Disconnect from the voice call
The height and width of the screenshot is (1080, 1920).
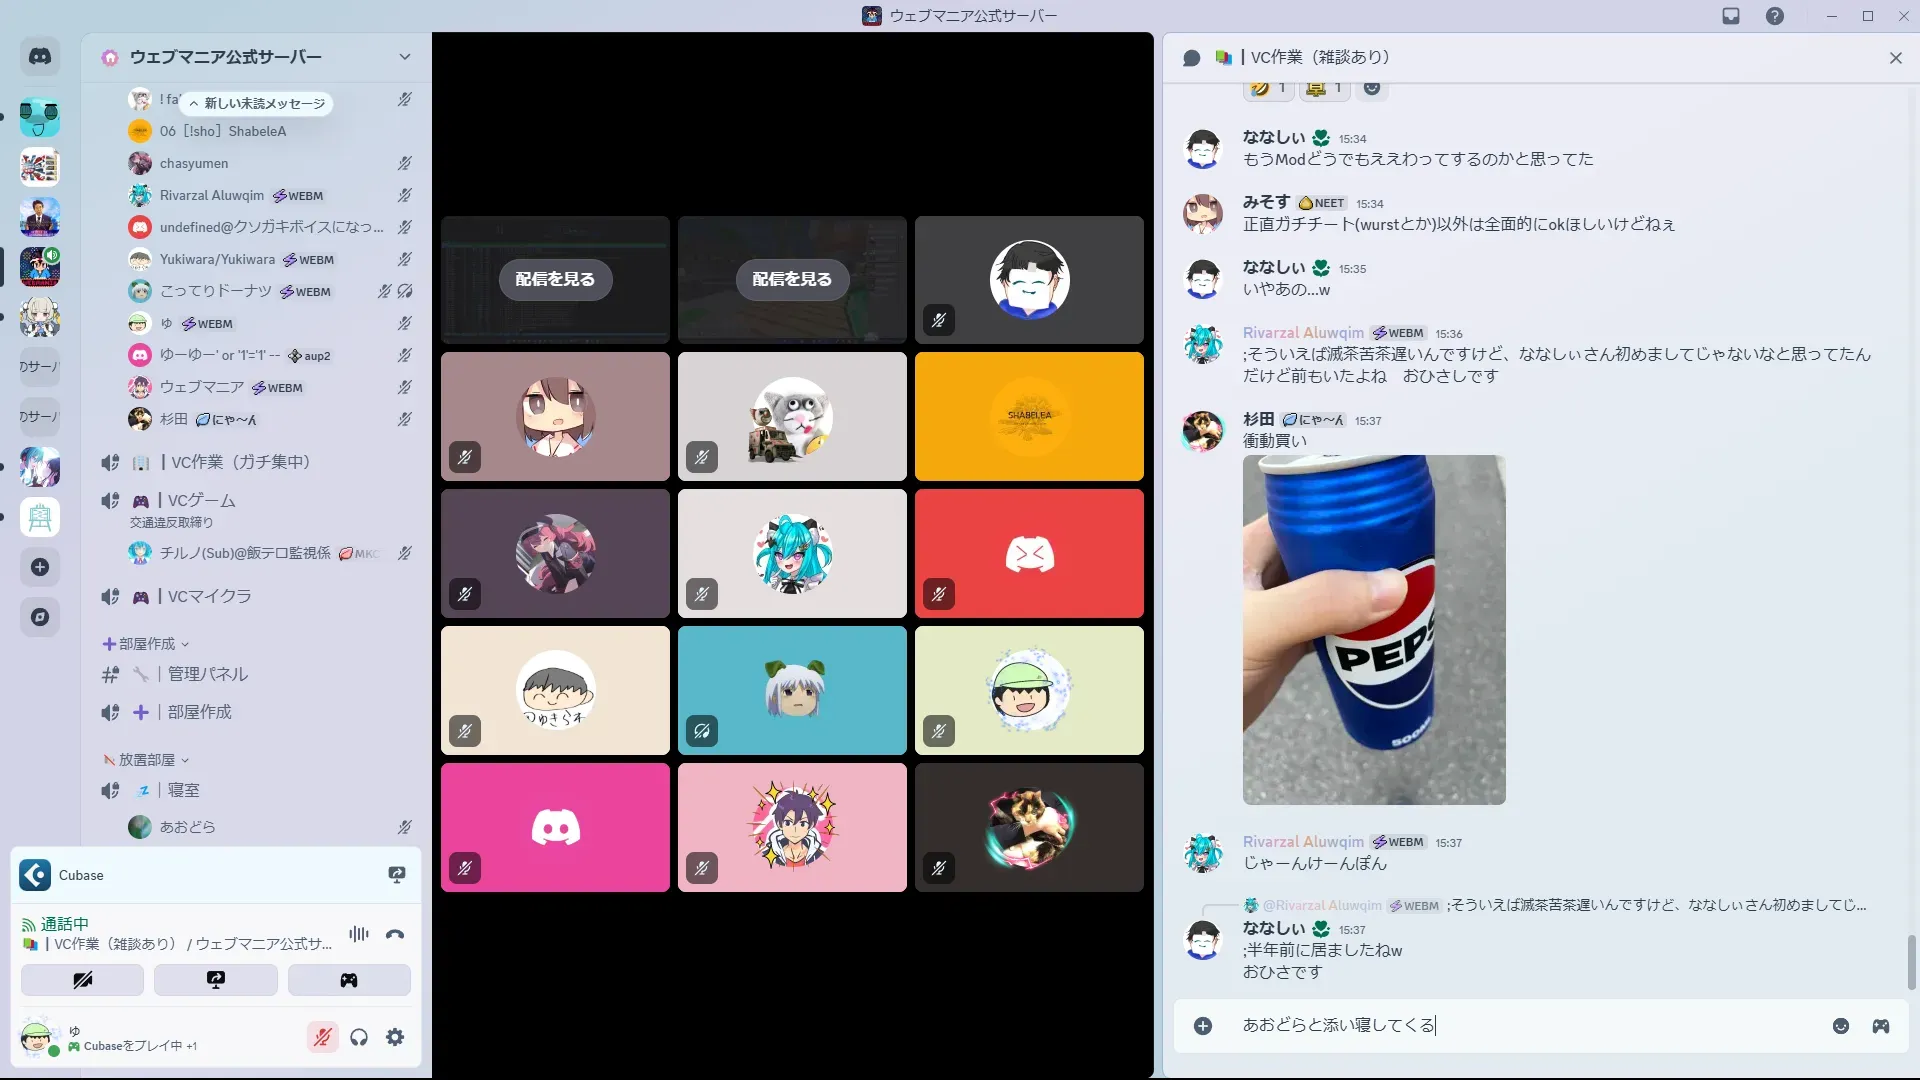[x=395, y=934]
